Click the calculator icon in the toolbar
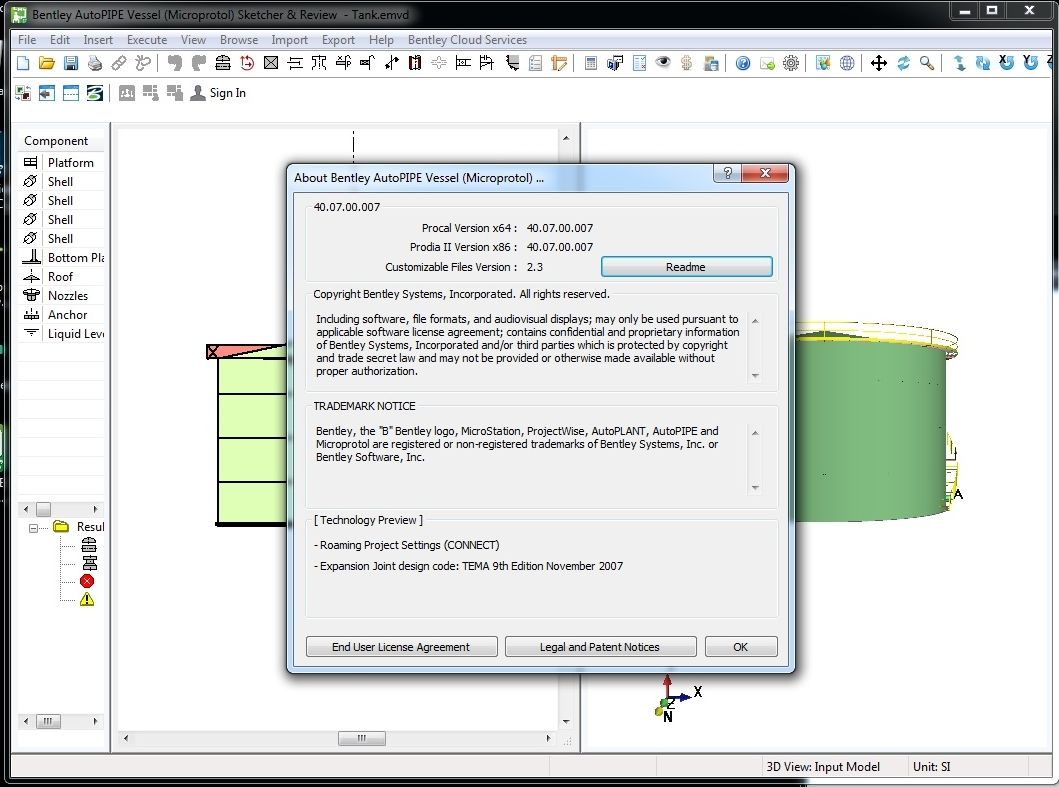Viewport: 1059px width, 787px height. pyautogui.click(x=591, y=64)
